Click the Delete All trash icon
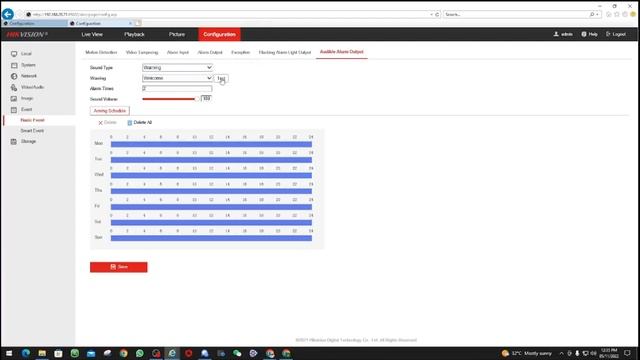 coord(130,123)
